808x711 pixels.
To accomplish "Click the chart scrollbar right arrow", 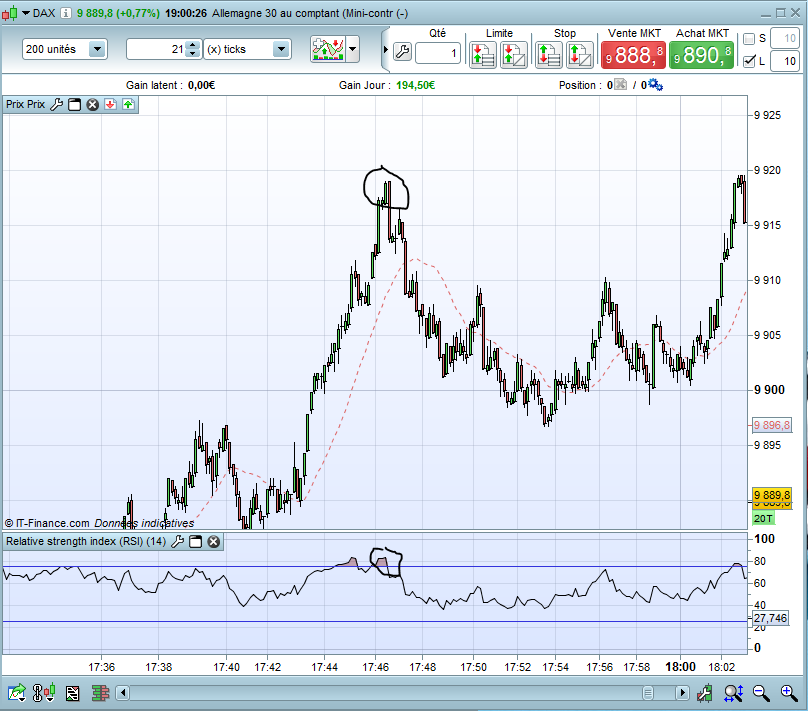I will point(682,693).
